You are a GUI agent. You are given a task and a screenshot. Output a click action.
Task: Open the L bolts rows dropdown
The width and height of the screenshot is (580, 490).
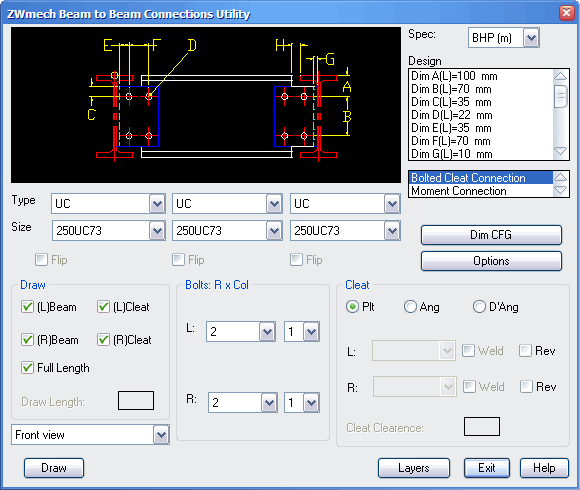(241, 331)
